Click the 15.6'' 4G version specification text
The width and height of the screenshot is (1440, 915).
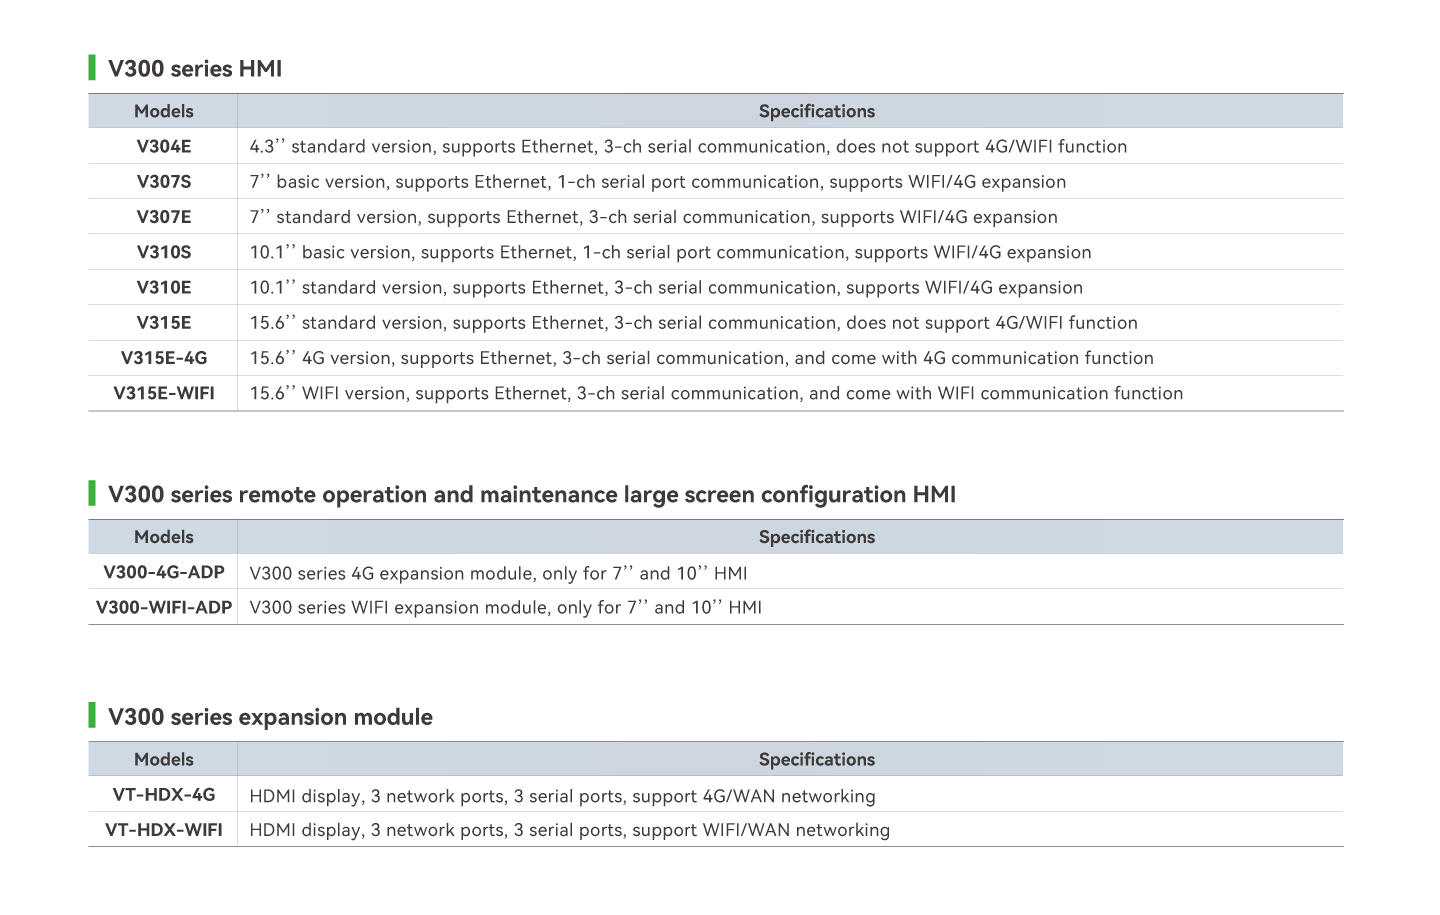pos(702,358)
